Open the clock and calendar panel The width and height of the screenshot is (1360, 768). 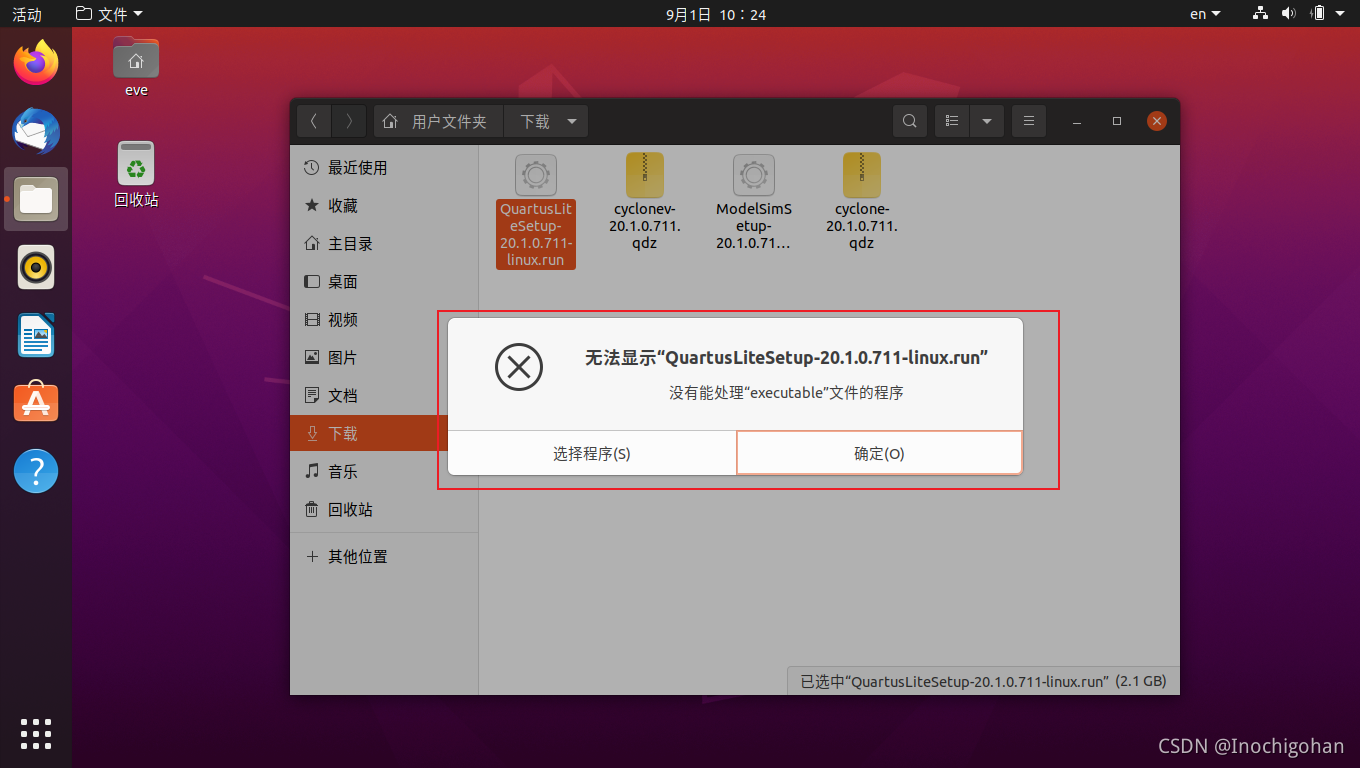coord(715,14)
